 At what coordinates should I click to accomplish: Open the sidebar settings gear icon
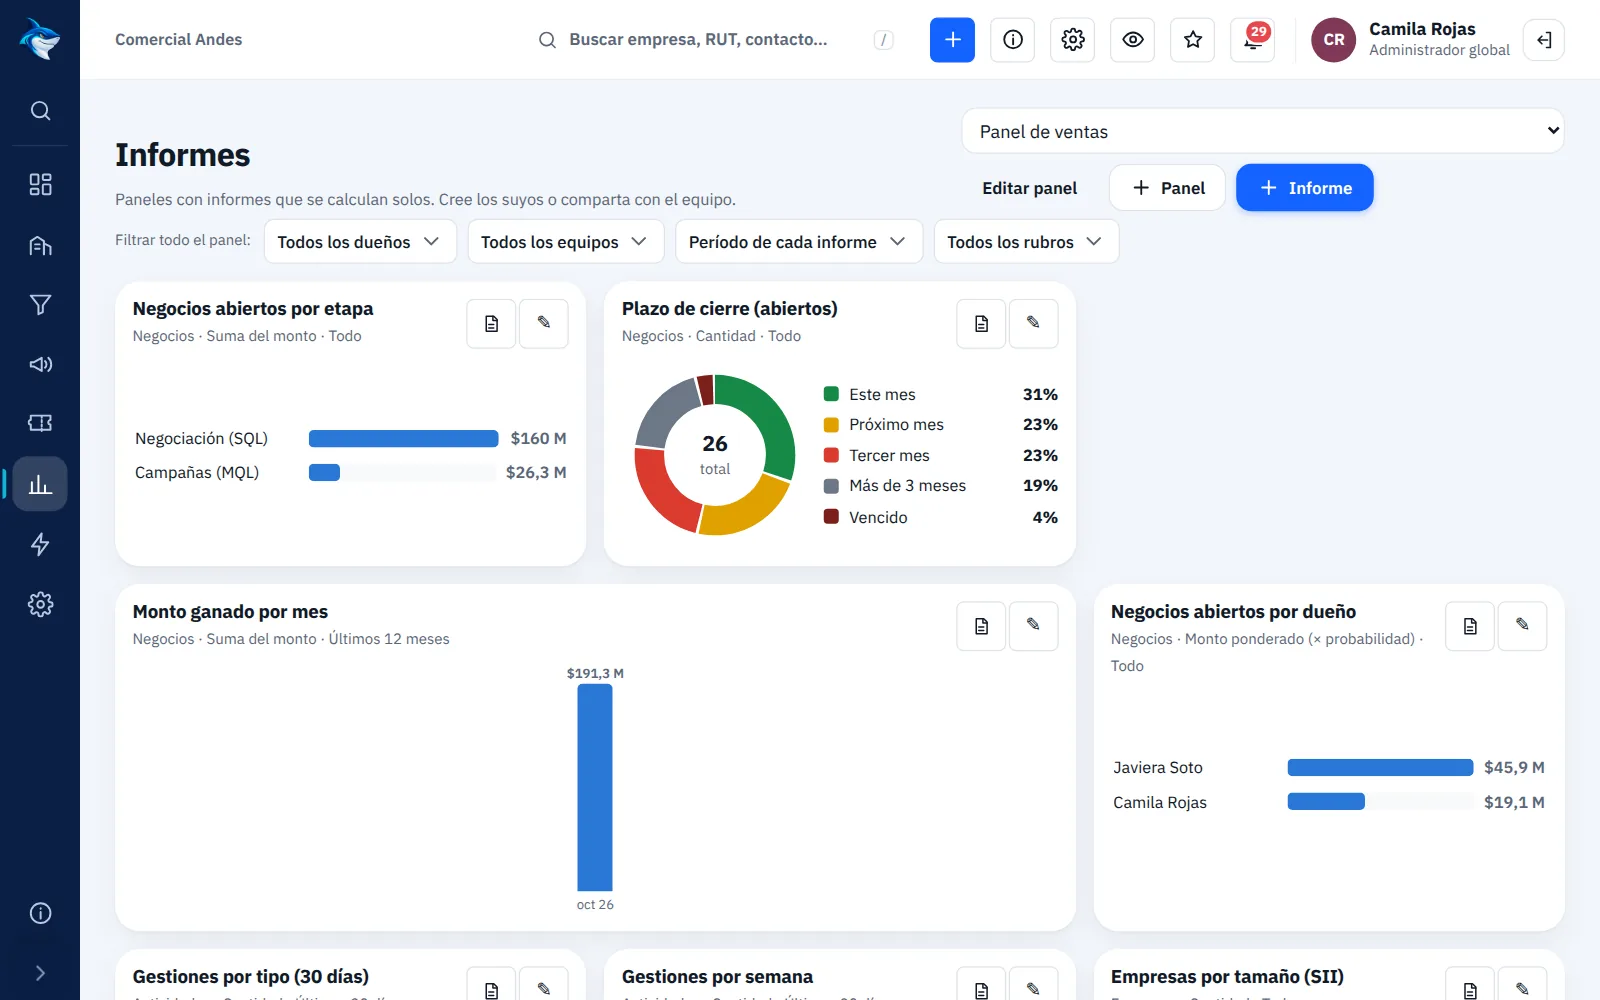(x=40, y=604)
